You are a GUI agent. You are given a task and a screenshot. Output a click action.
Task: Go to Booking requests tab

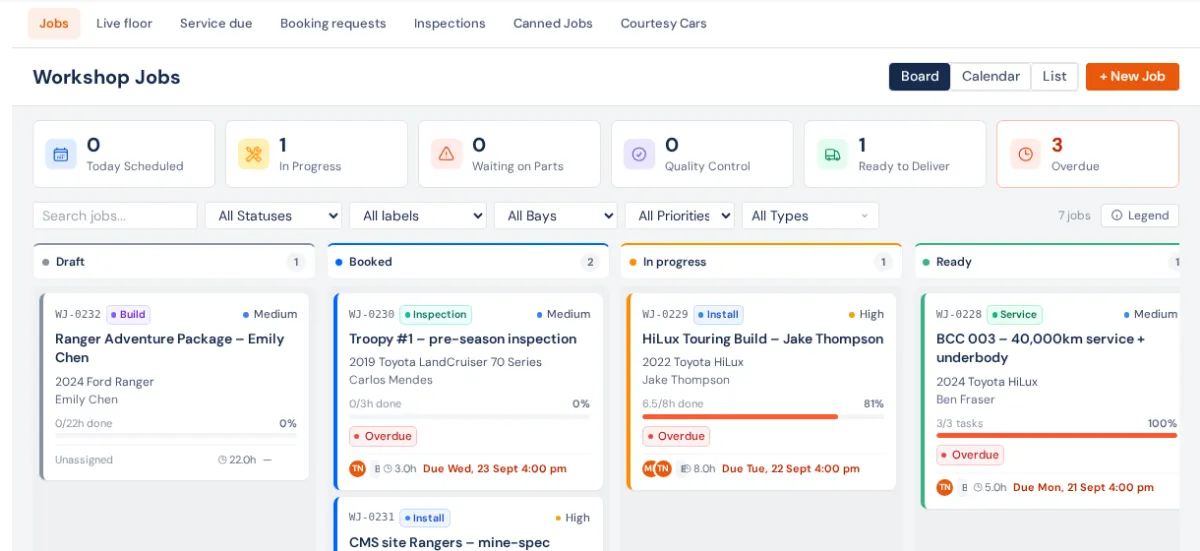coord(333,23)
